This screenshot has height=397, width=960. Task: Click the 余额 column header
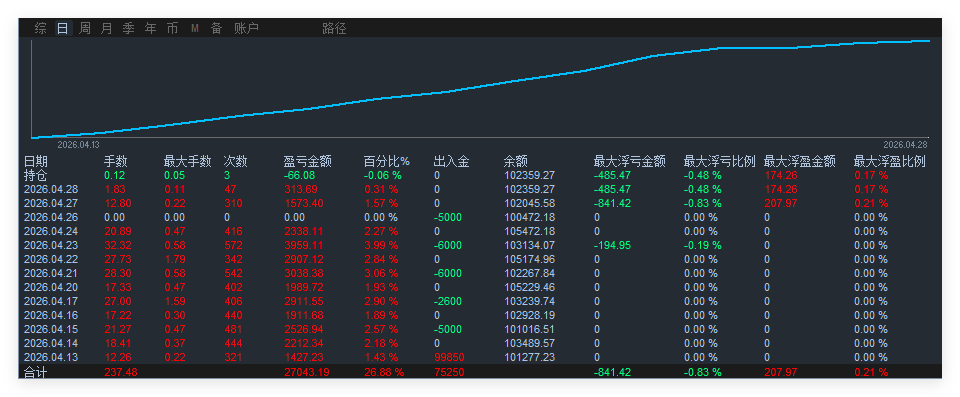click(x=516, y=162)
